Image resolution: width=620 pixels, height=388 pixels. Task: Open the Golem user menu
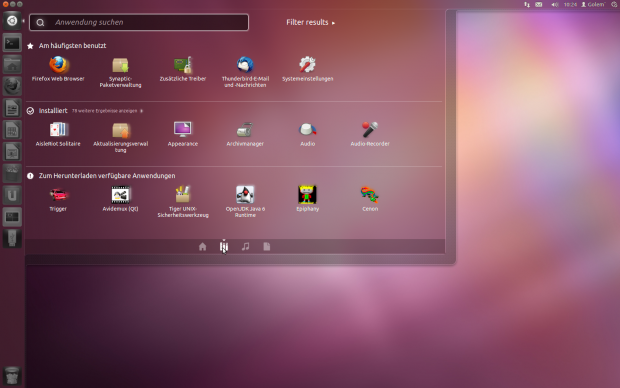coord(593,5)
